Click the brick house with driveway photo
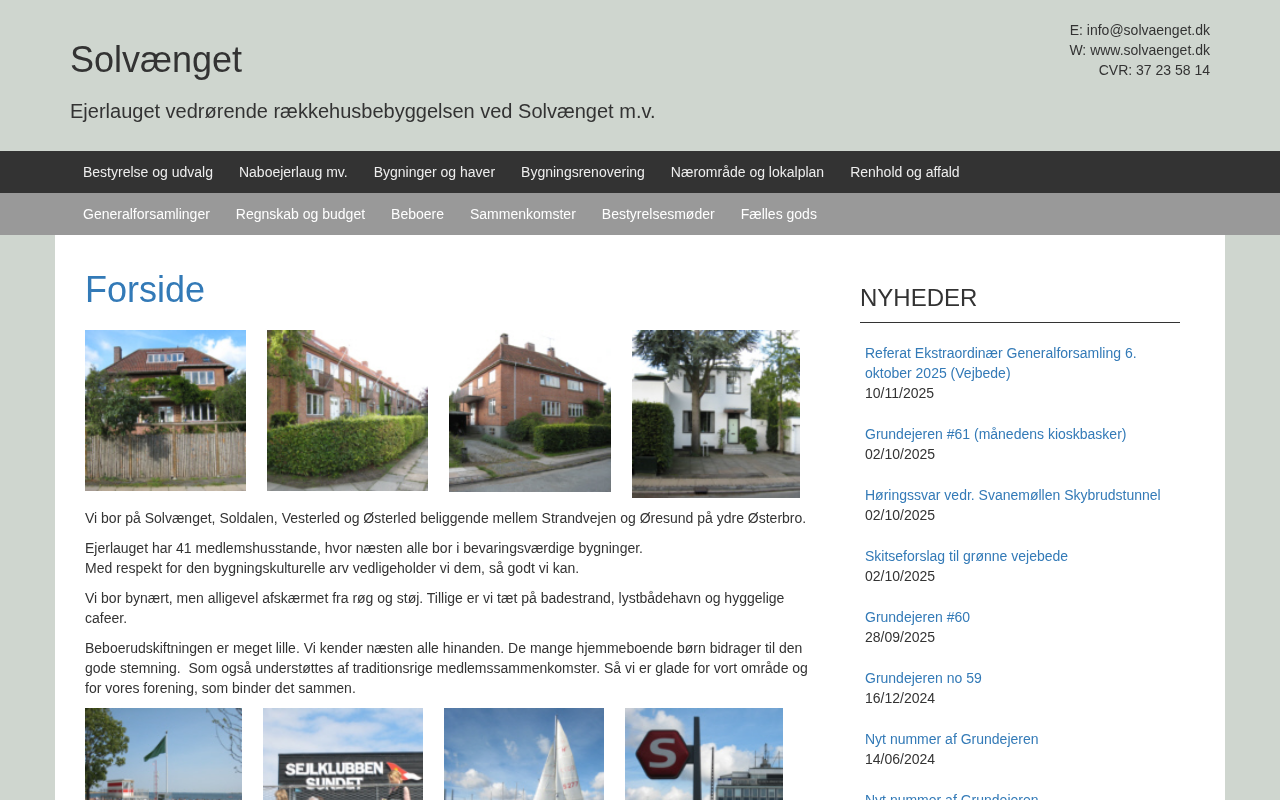The height and width of the screenshot is (800, 1280). [530, 411]
